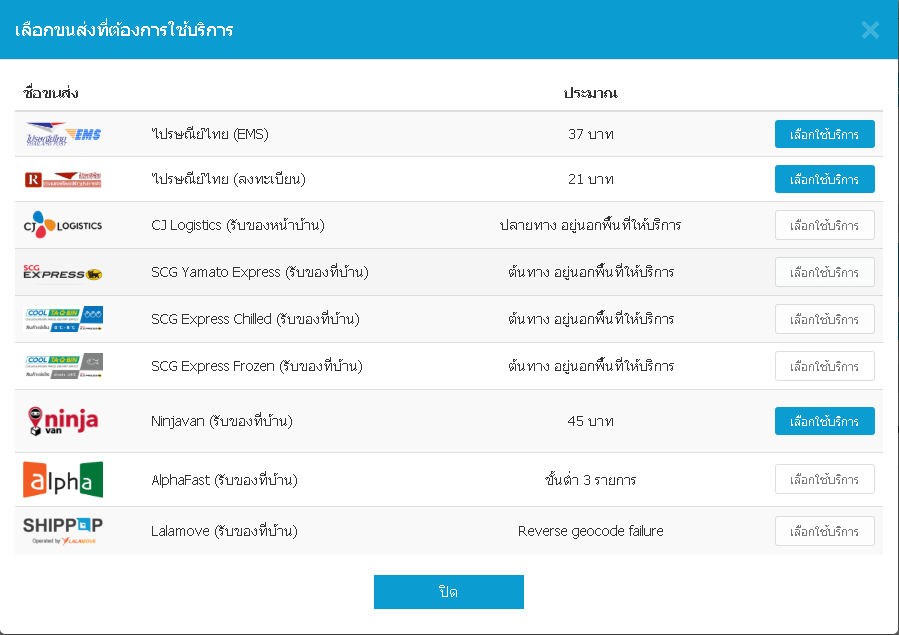This screenshot has height=635, width=899.
Task: Click the dialog title เลือกขนส่งที่ต้องการใช้บริการ
Action: [124, 30]
